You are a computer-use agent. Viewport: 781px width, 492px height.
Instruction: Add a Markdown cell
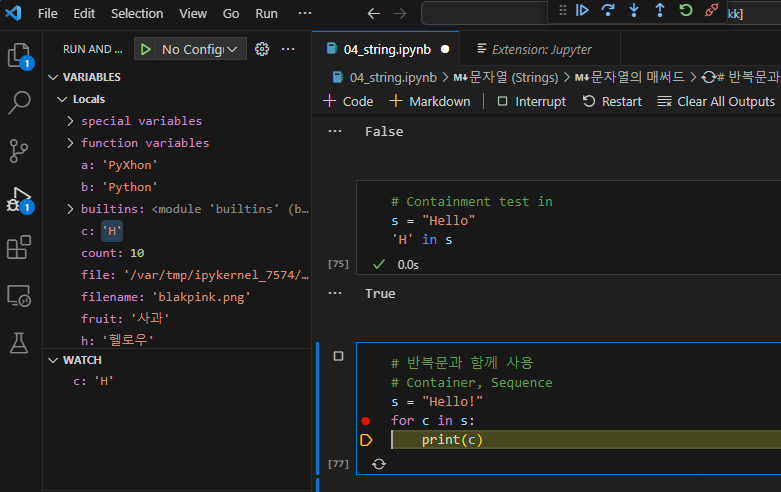pos(429,101)
